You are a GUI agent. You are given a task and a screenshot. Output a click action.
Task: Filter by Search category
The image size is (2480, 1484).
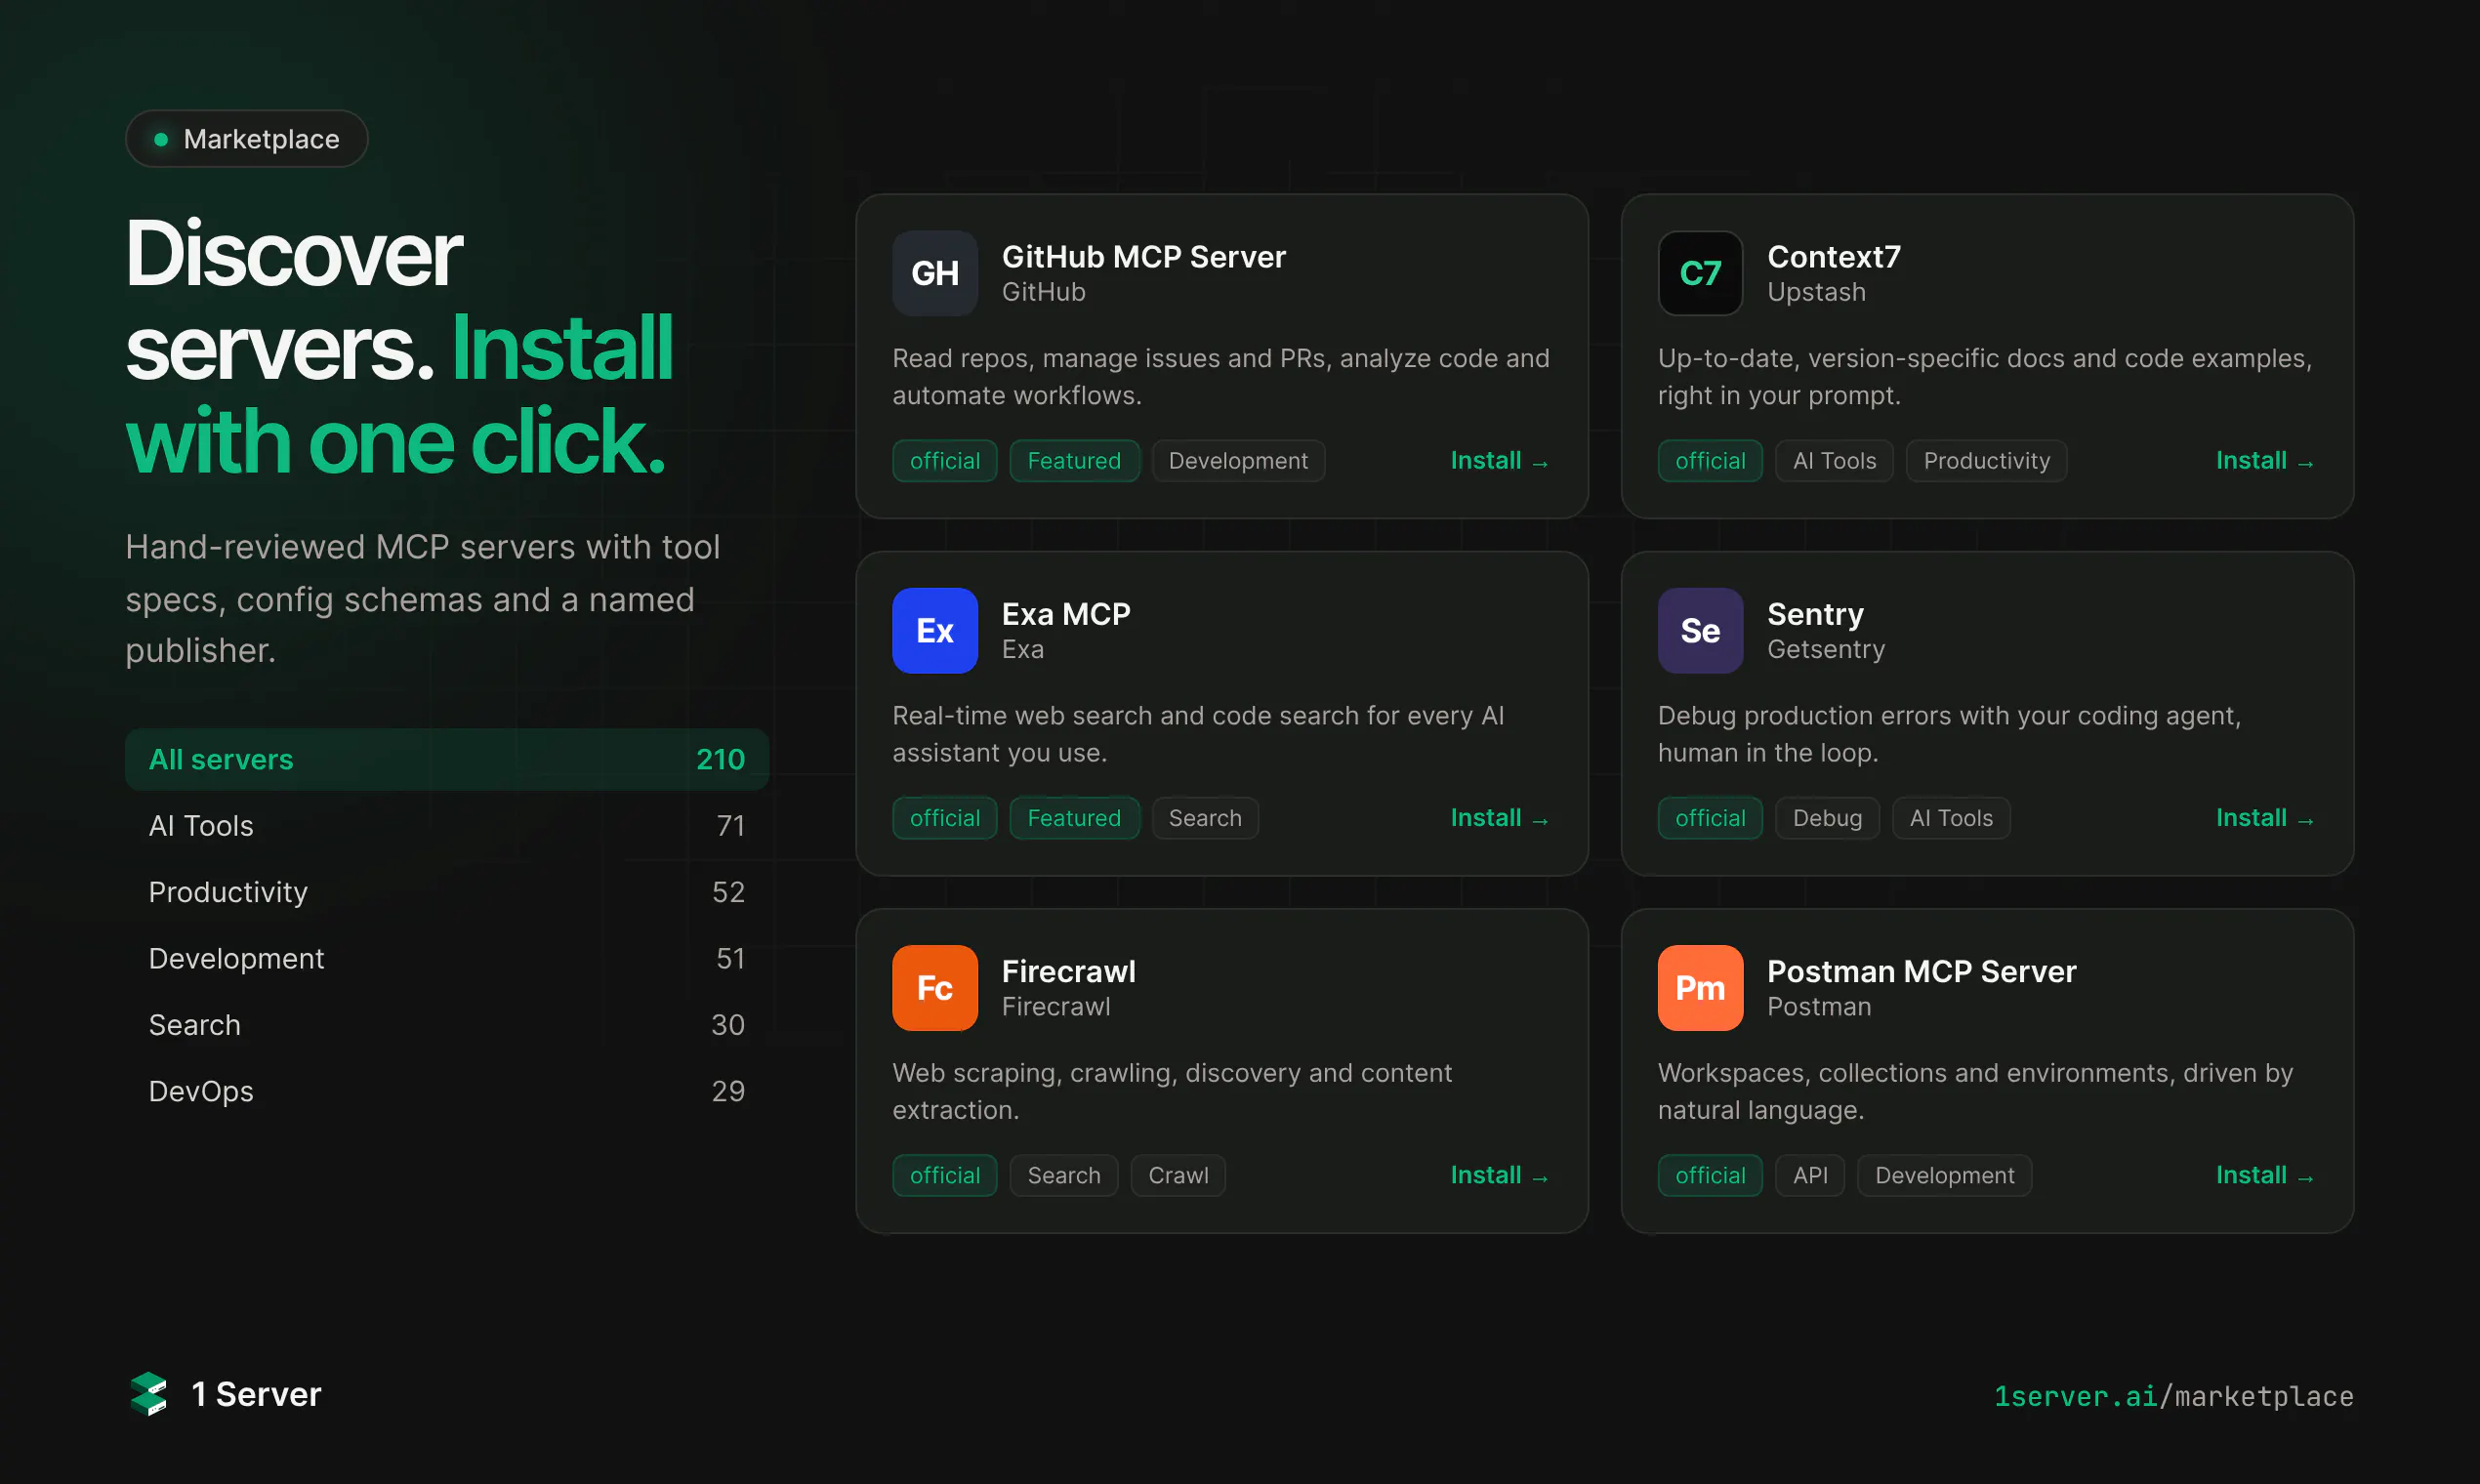(446, 1024)
